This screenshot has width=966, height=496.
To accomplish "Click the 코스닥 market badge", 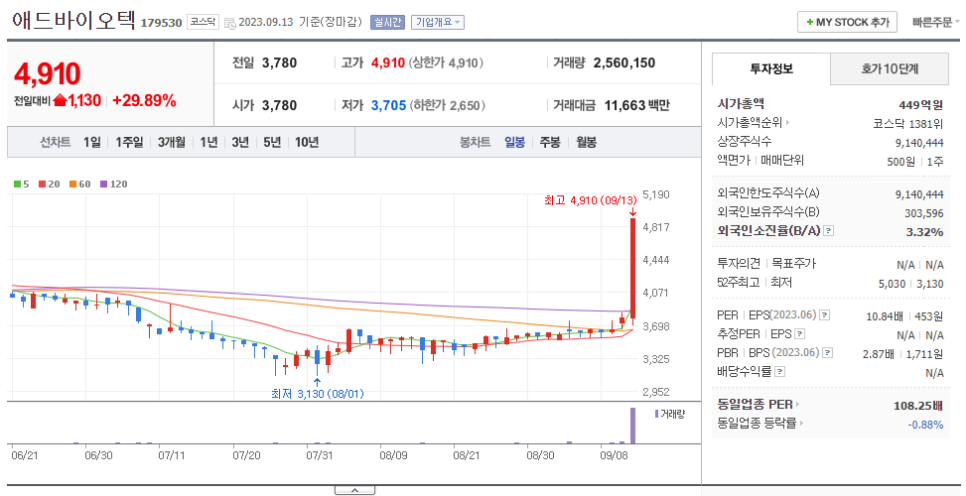I will pos(203,22).
